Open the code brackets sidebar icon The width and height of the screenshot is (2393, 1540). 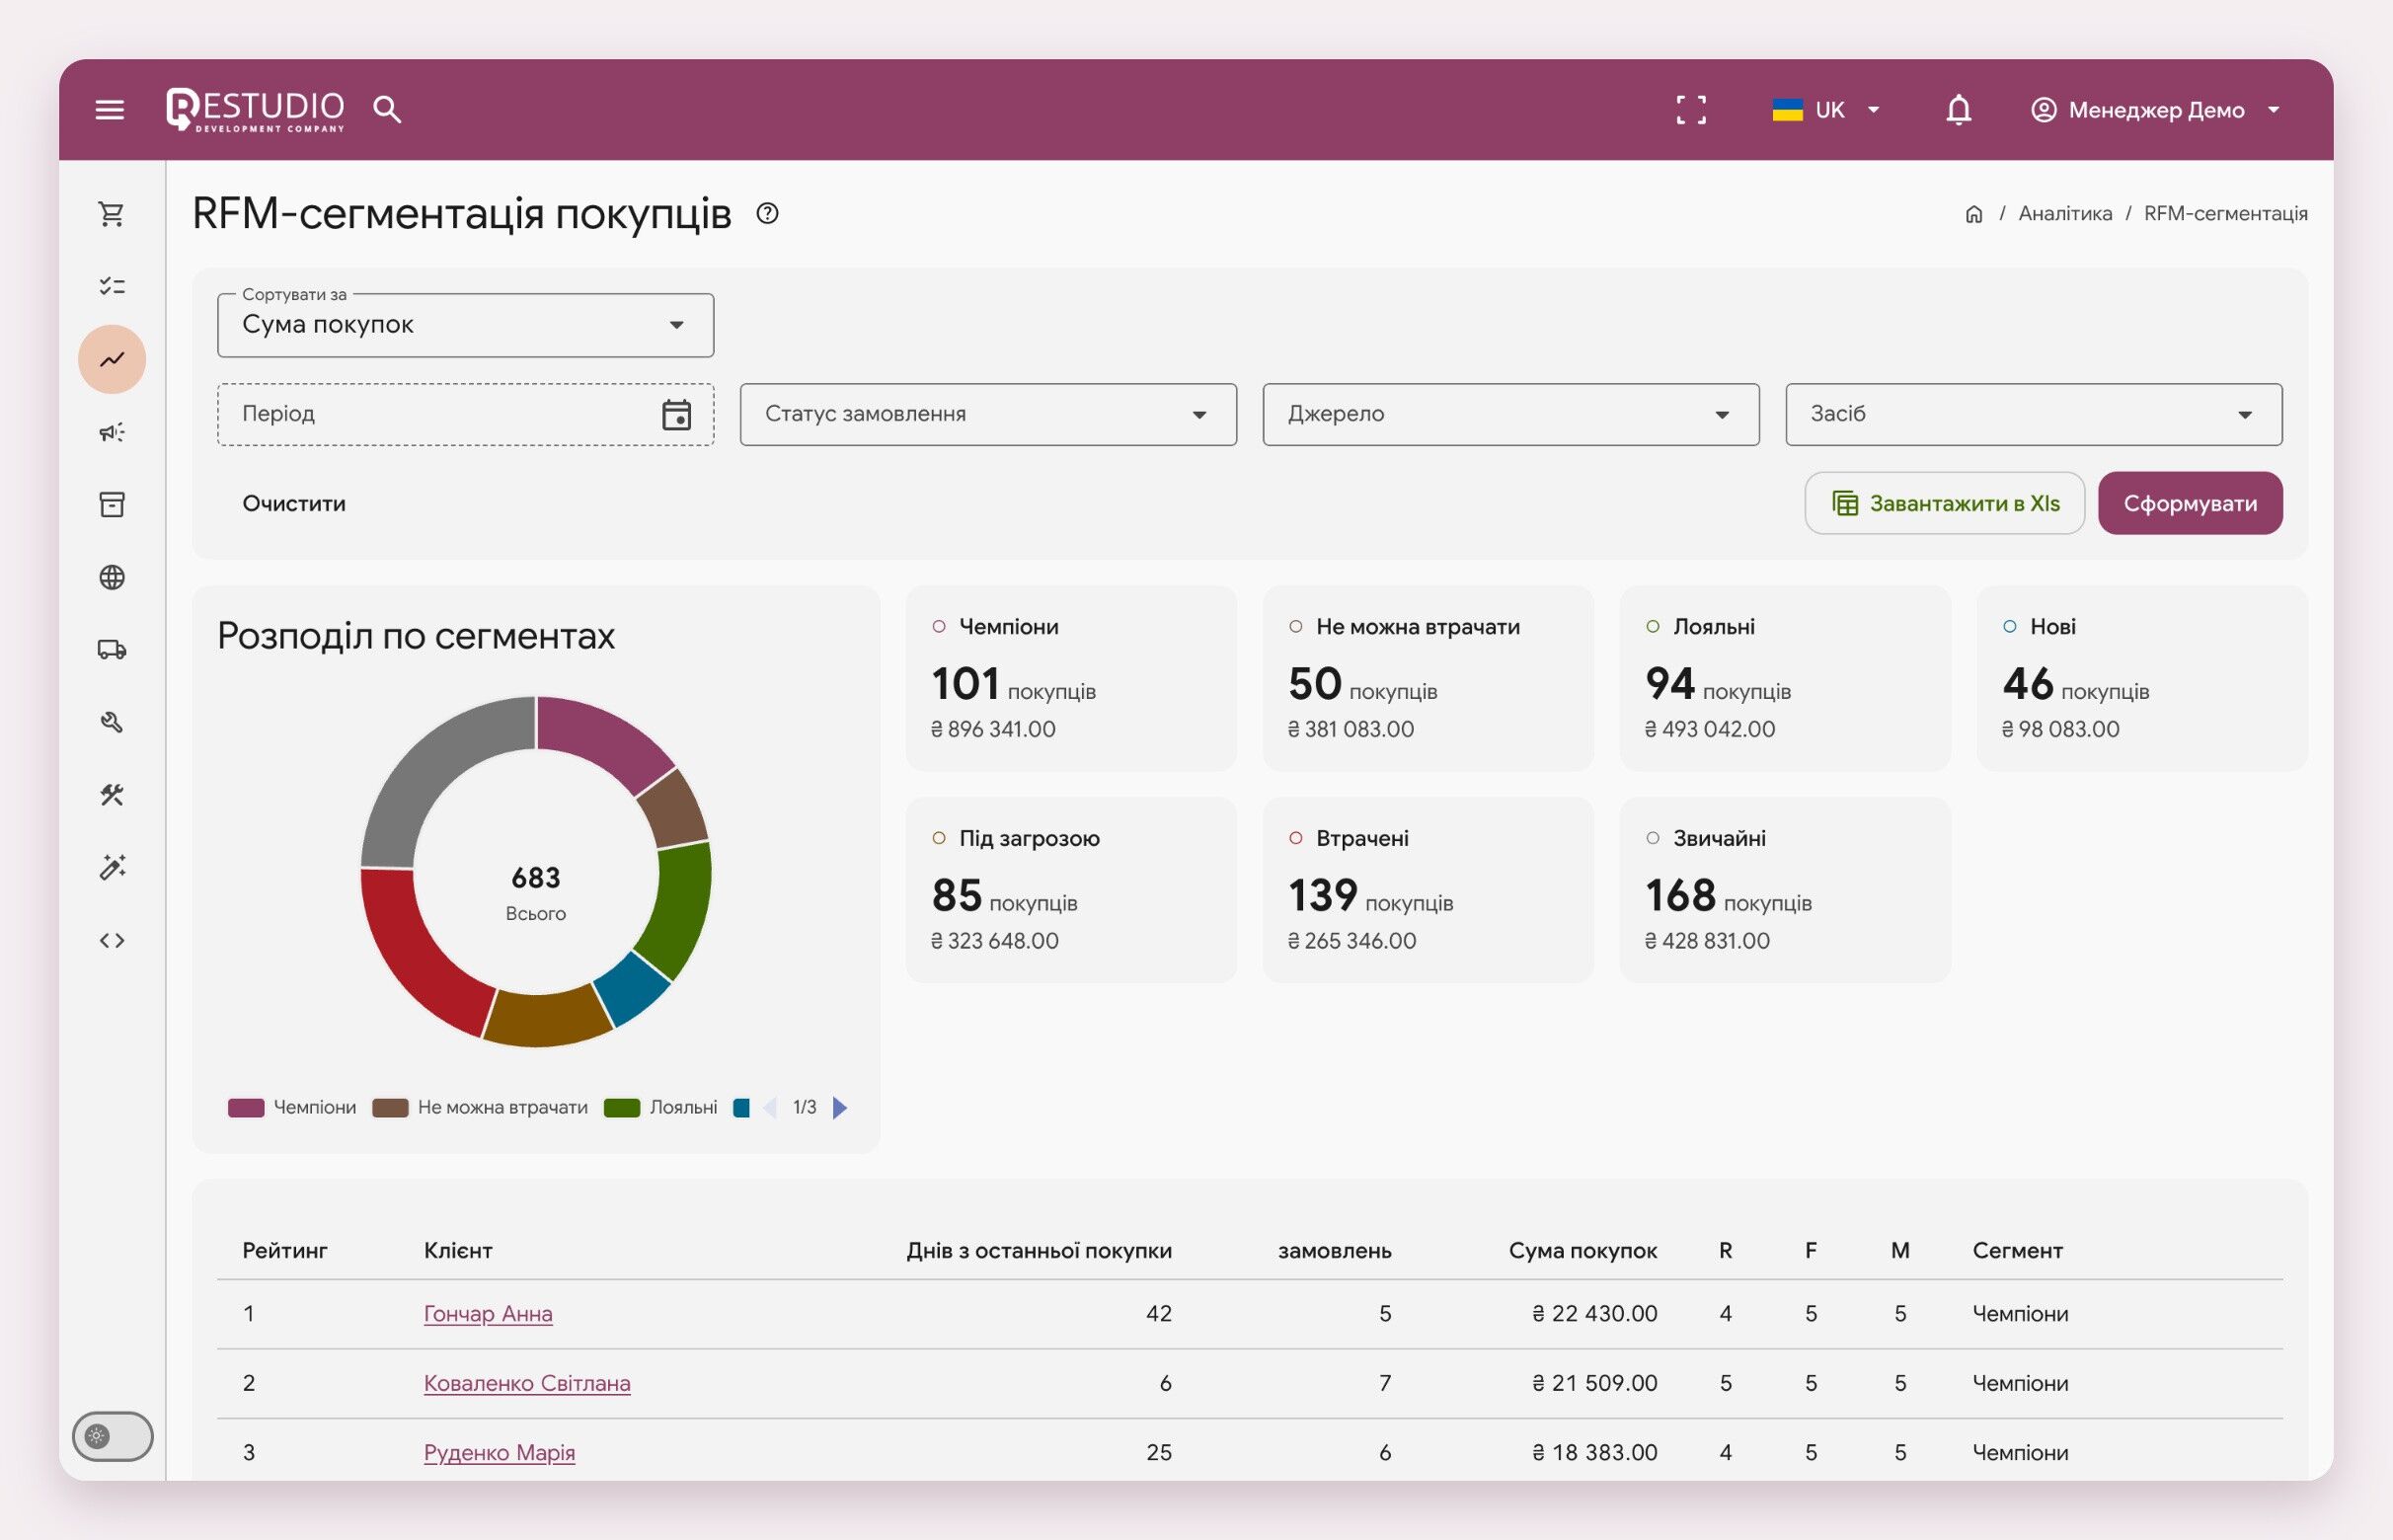[x=112, y=940]
